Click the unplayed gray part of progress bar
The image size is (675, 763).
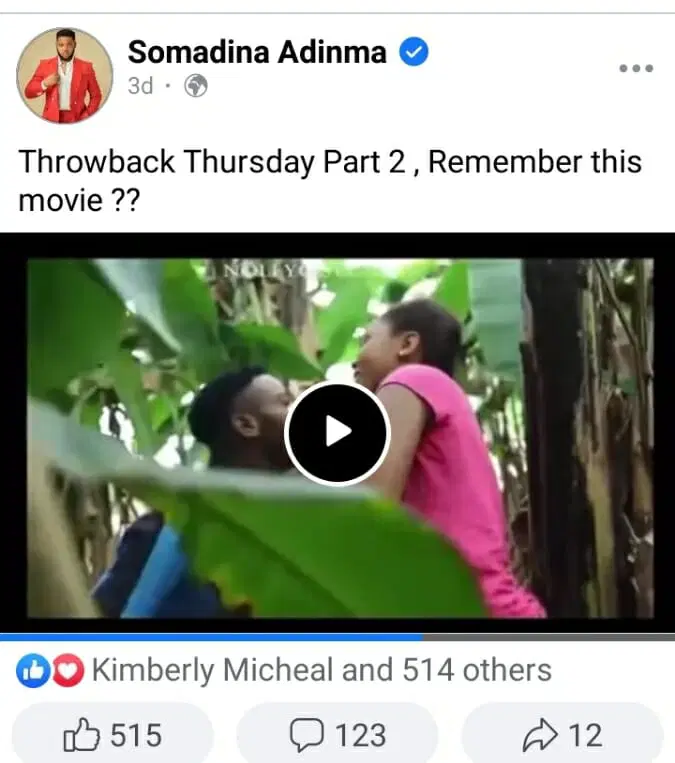point(549,637)
